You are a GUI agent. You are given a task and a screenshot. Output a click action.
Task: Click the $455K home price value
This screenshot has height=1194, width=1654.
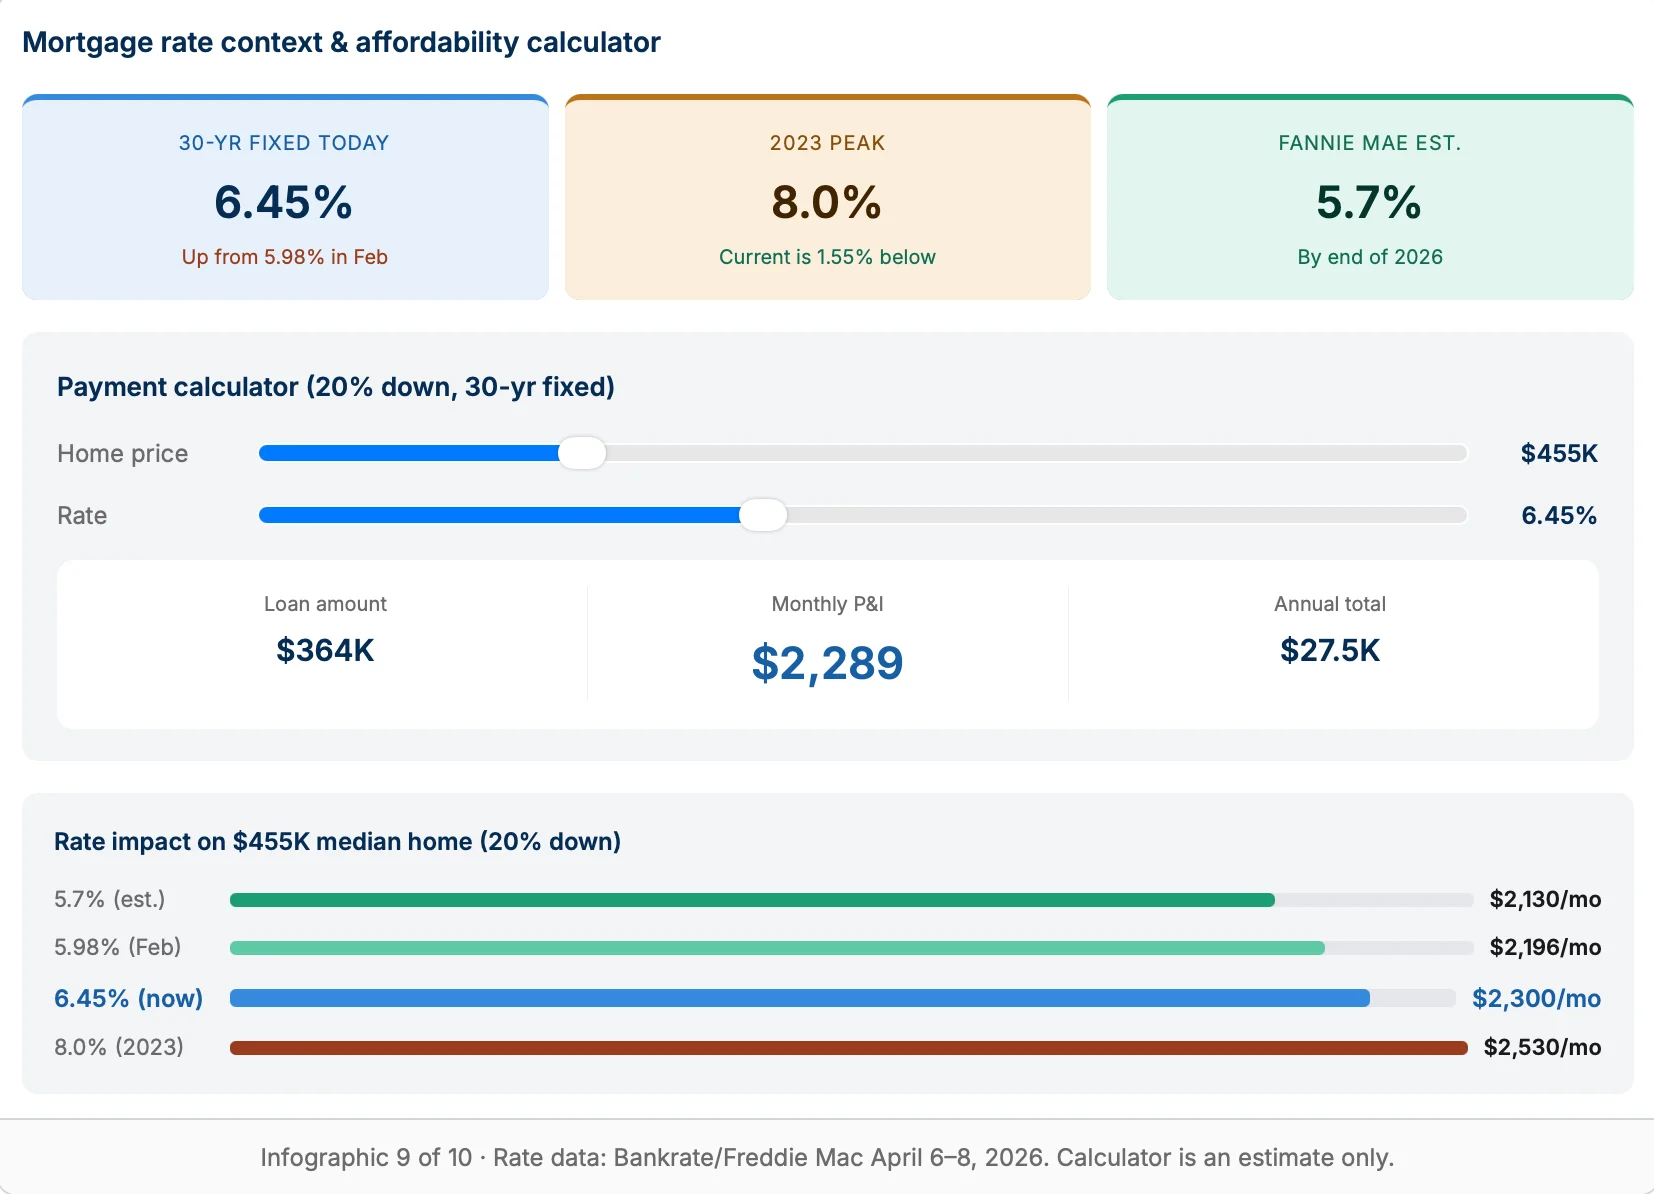[1558, 453]
